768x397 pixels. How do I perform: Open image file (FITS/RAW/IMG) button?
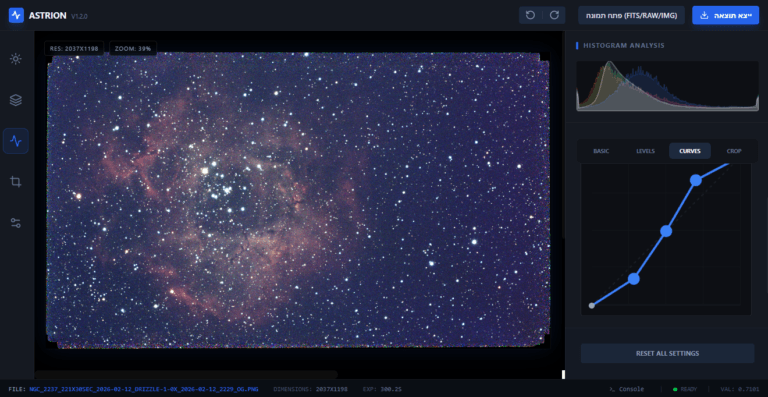631,15
